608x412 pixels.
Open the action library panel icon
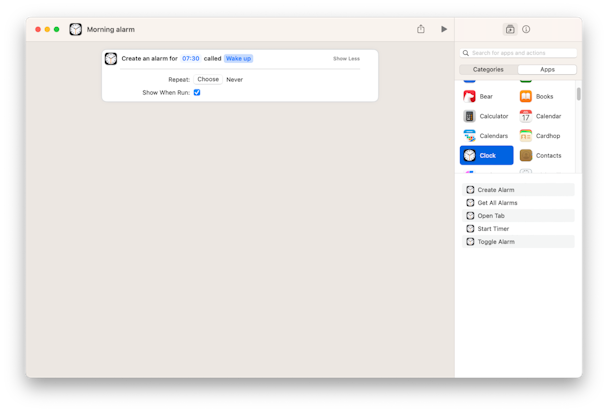[510, 29]
